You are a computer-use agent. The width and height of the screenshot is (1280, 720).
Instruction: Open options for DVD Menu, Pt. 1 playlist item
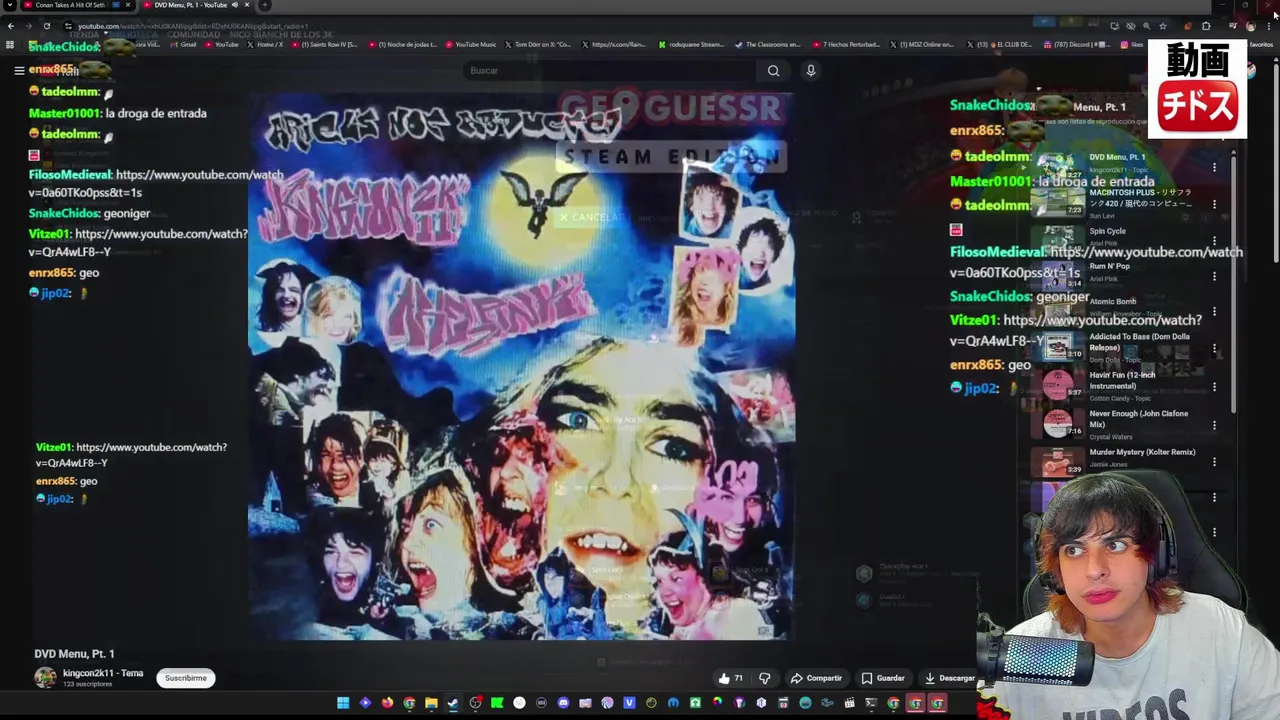click(1214, 167)
